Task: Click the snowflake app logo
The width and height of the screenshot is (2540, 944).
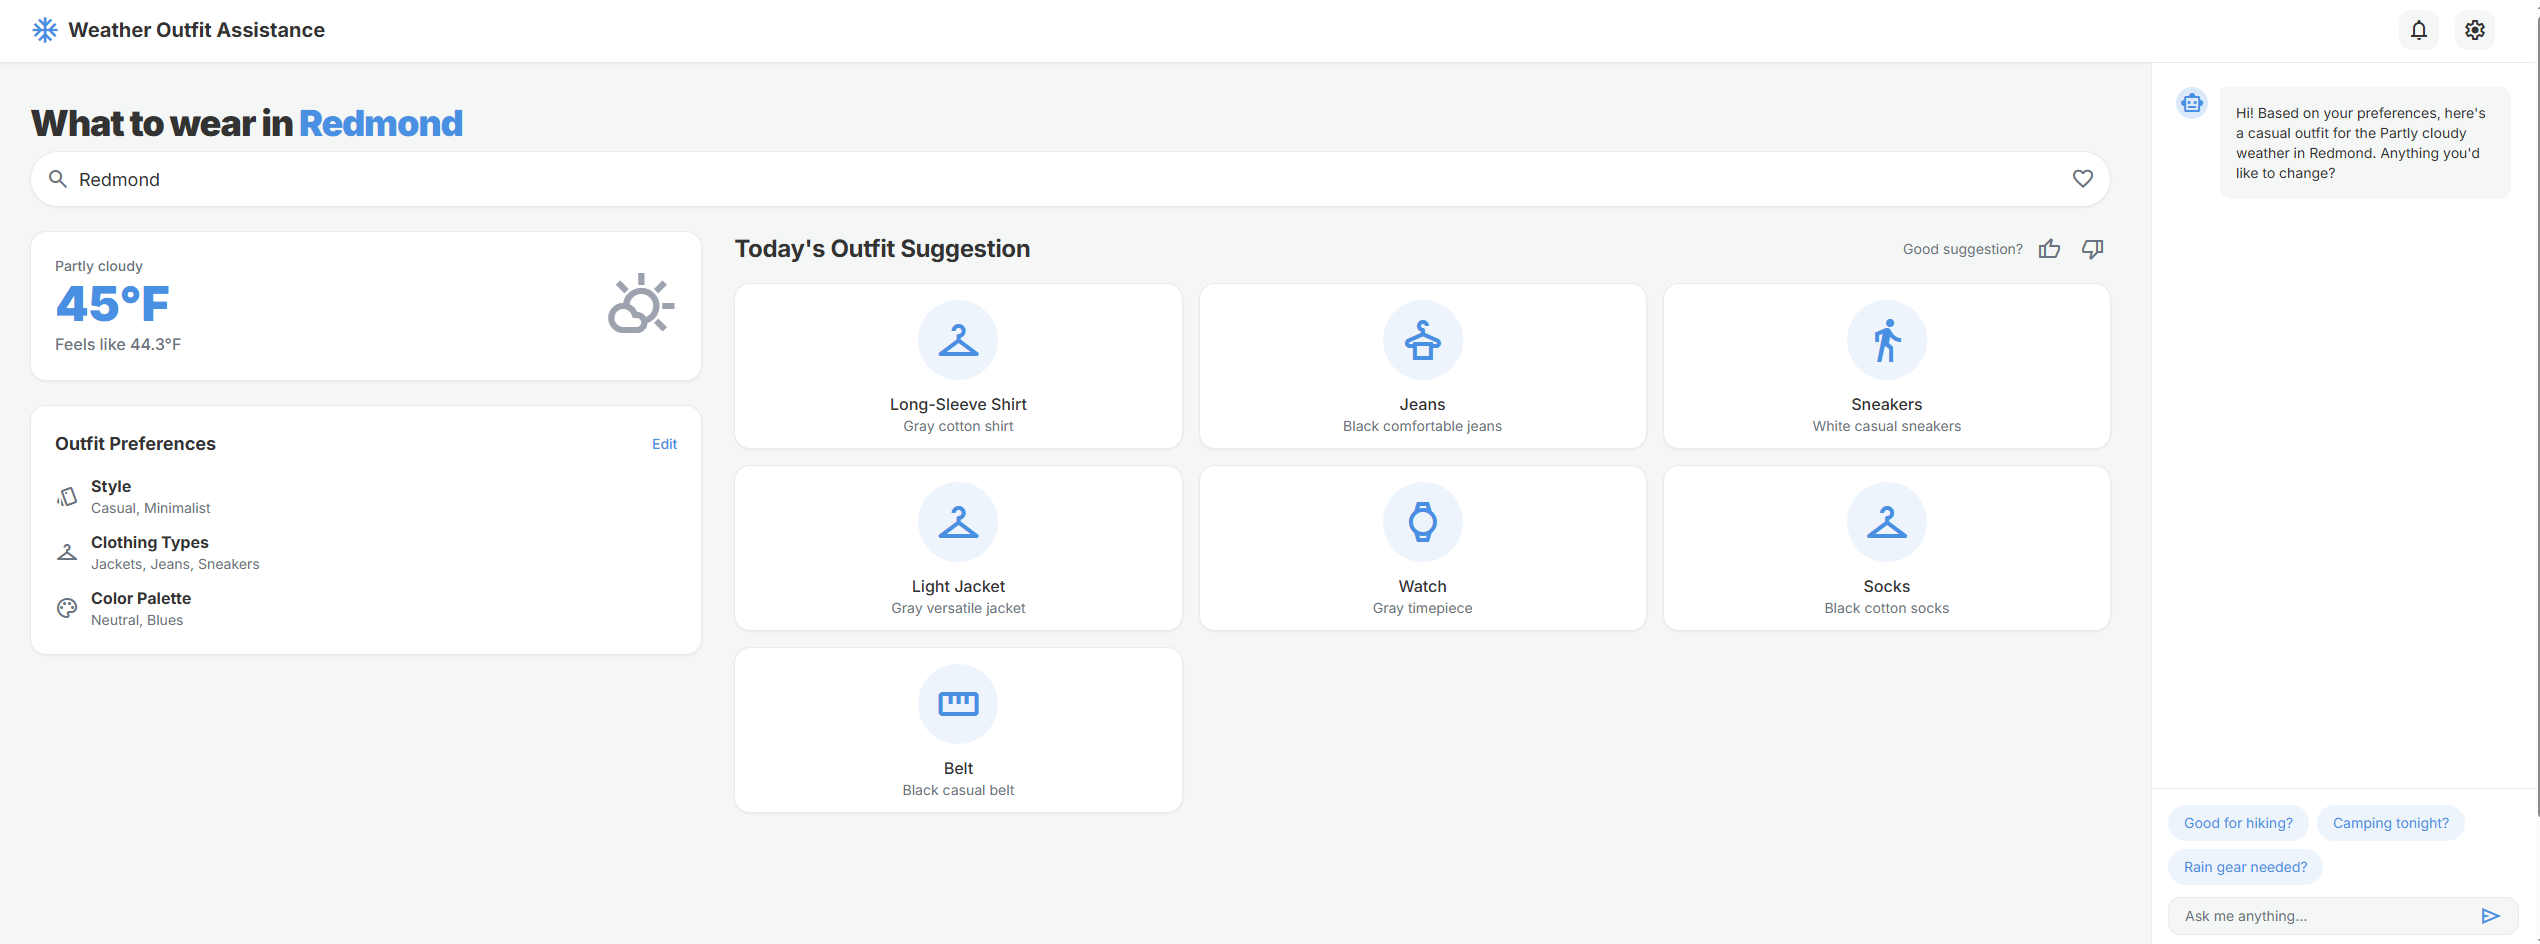Action: click(44, 30)
